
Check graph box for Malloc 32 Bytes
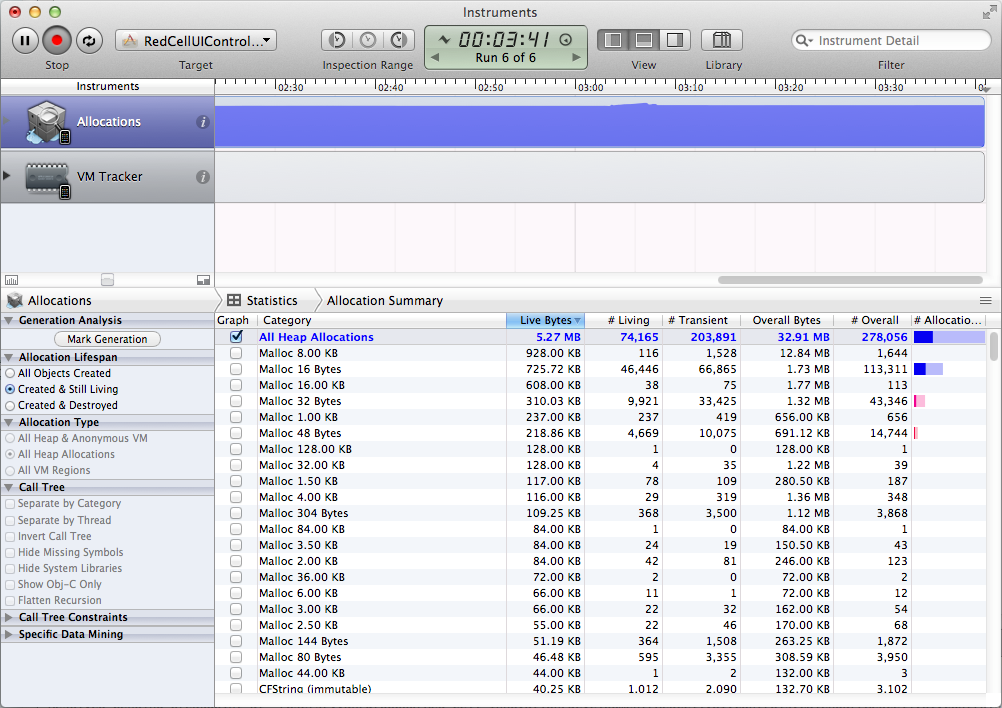[x=236, y=401]
